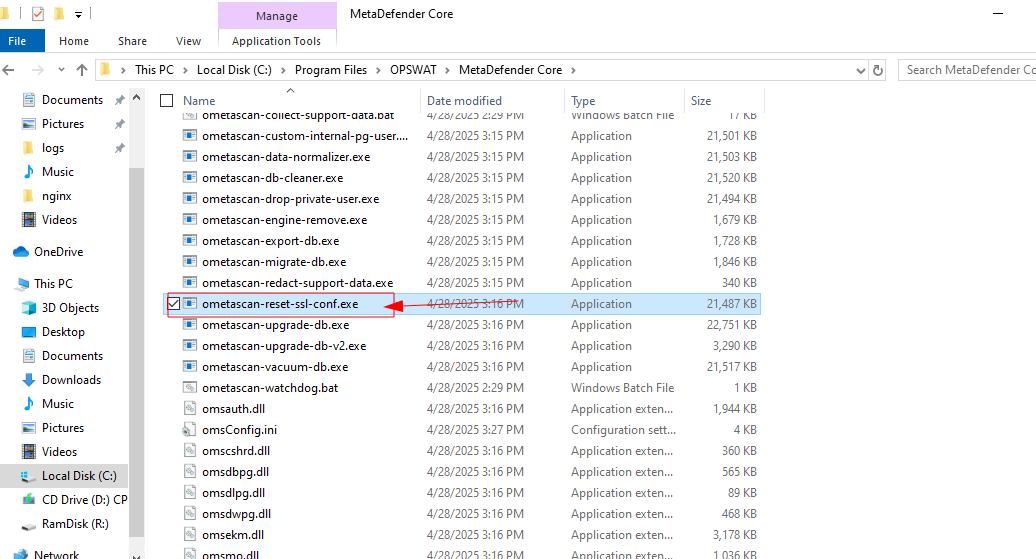The image size is (1036, 559).
Task: Select omscshrd.dll file icon
Action: [x=190, y=451]
